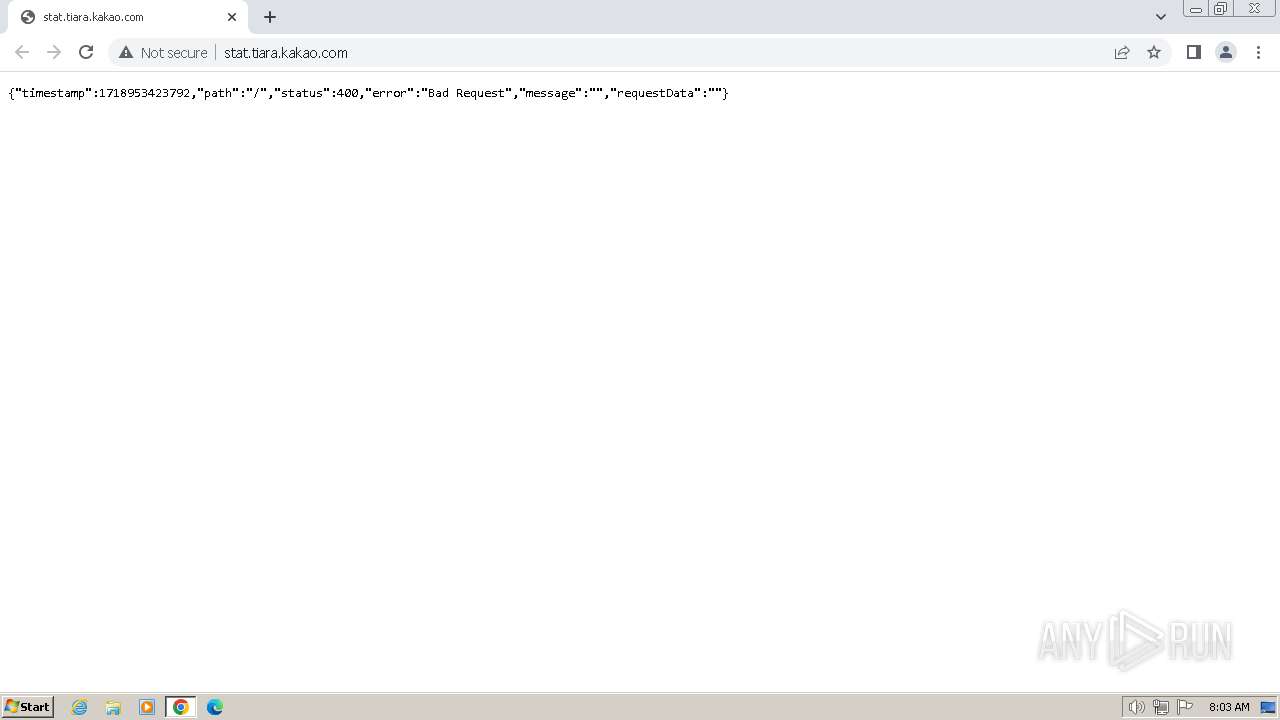Share this page icon

click(x=1122, y=52)
